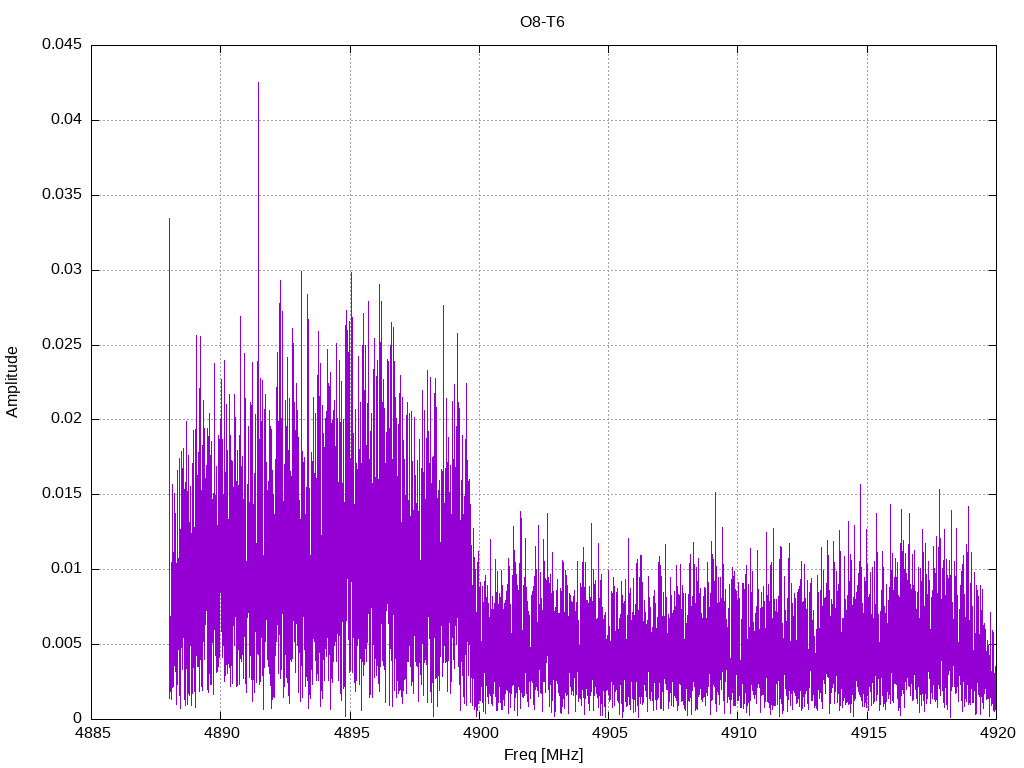This screenshot has width=1024, height=768.
Task: Select the 4905 x-axis tick label
Action: pyautogui.click(x=608, y=733)
